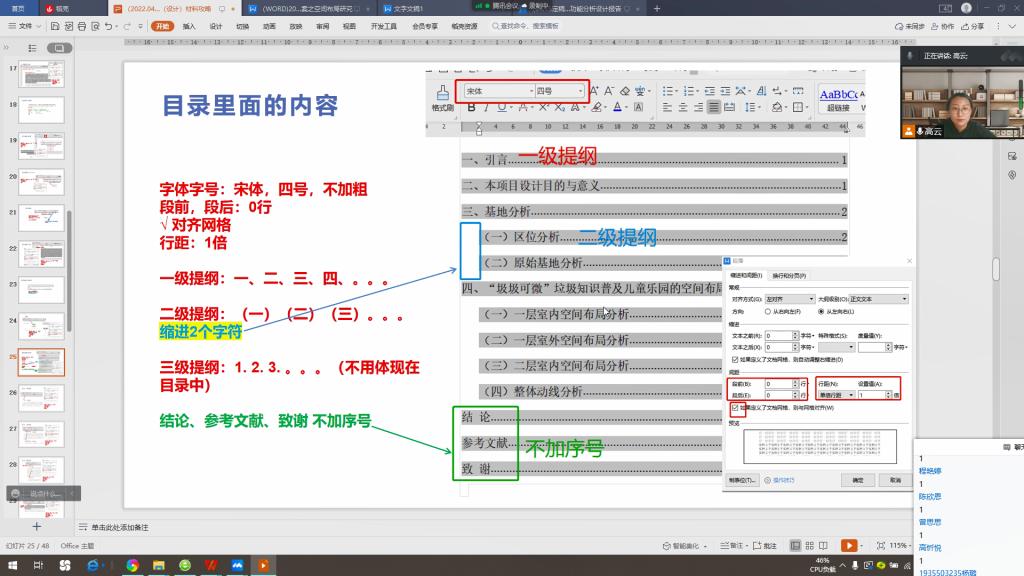The height and width of the screenshot is (576, 1024).
Task: Redo the last action
Action: click(127, 26)
